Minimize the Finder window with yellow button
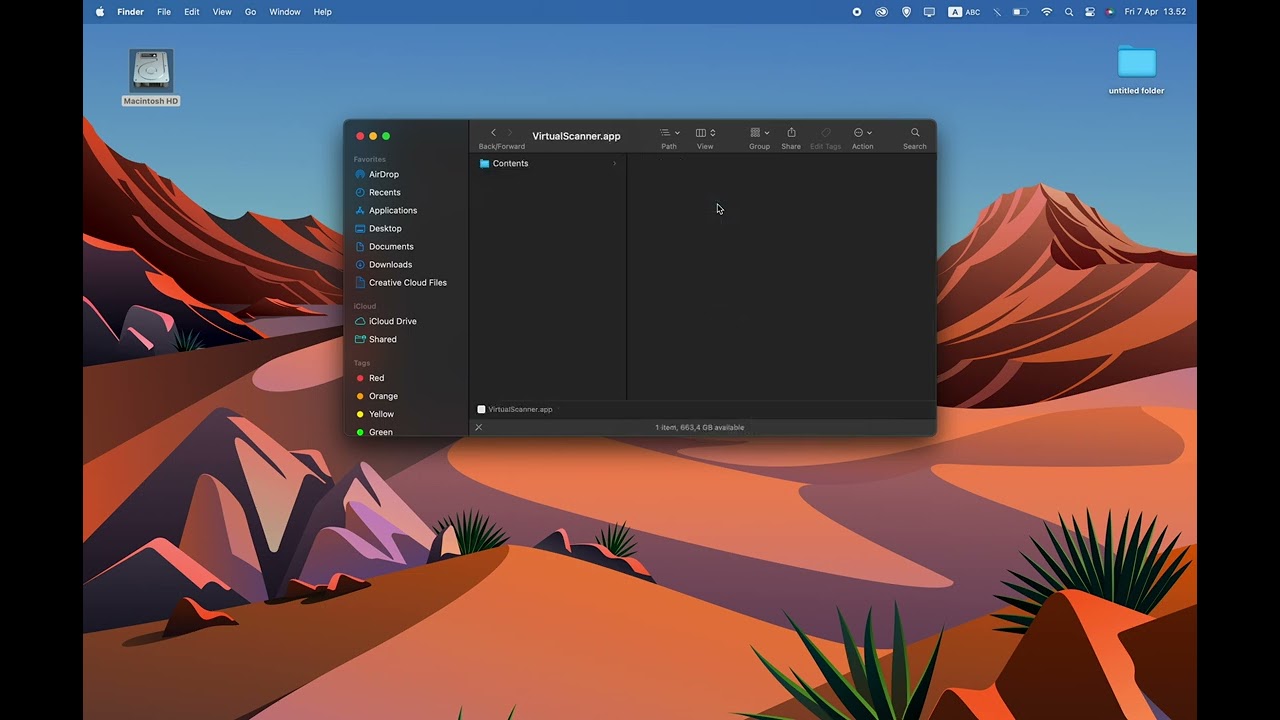The height and width of the screenshot is (720, 1280). [373, 136]
